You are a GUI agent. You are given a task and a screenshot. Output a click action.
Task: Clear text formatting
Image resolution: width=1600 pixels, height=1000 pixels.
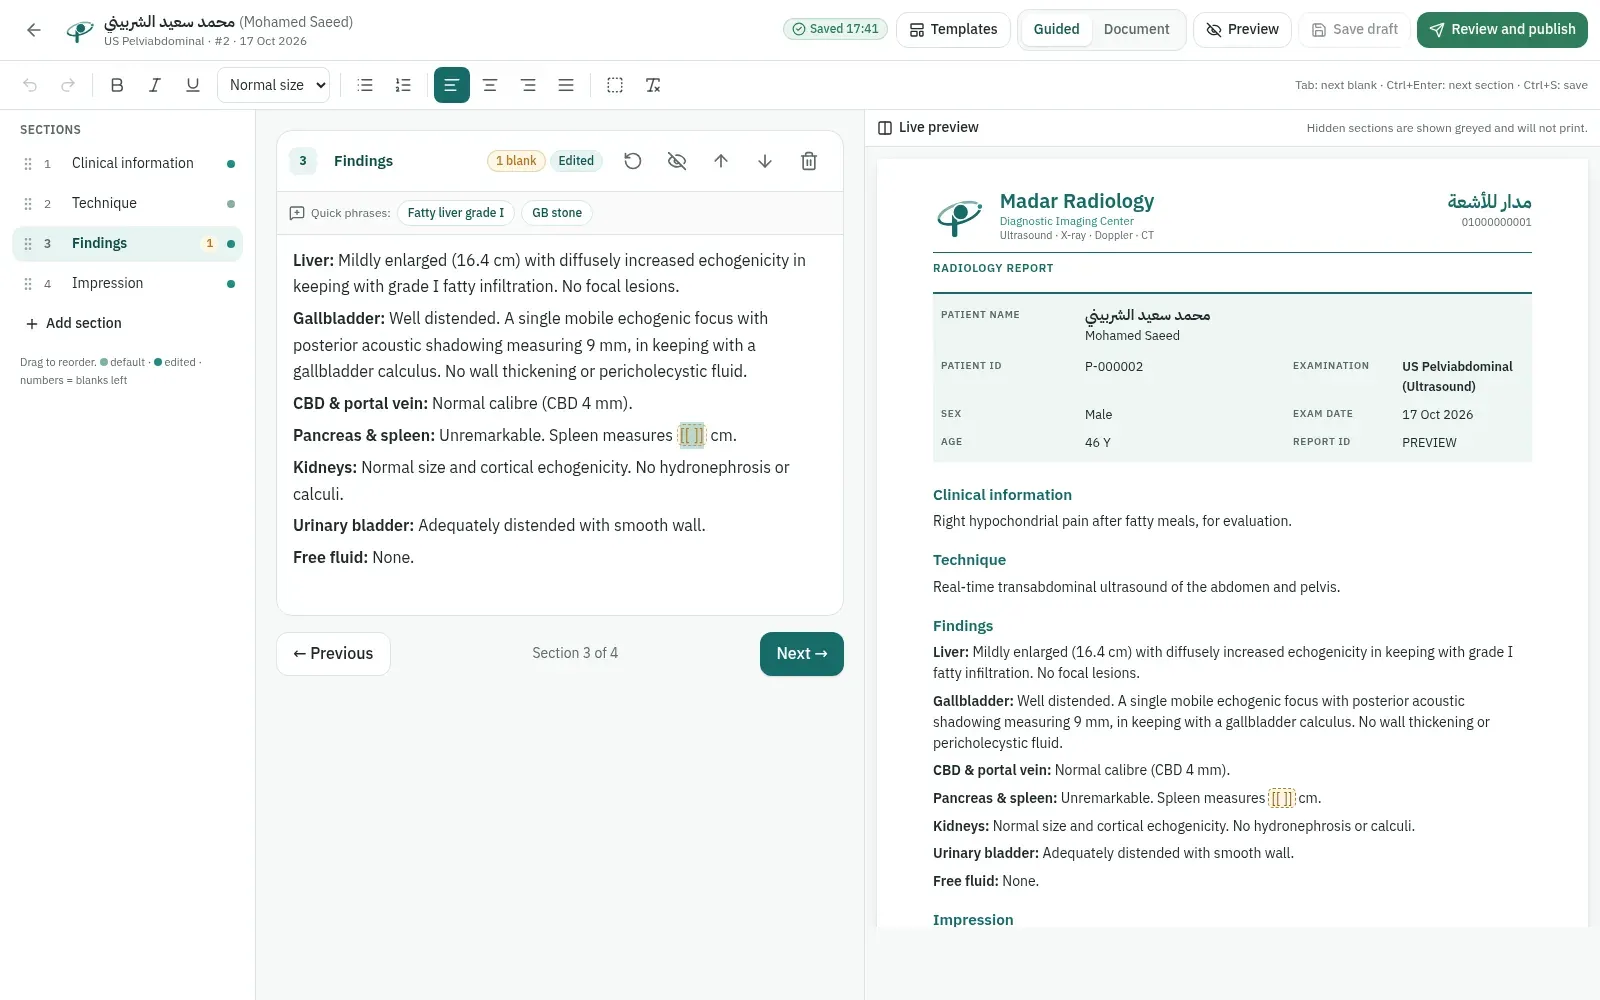tap(653, 85)
